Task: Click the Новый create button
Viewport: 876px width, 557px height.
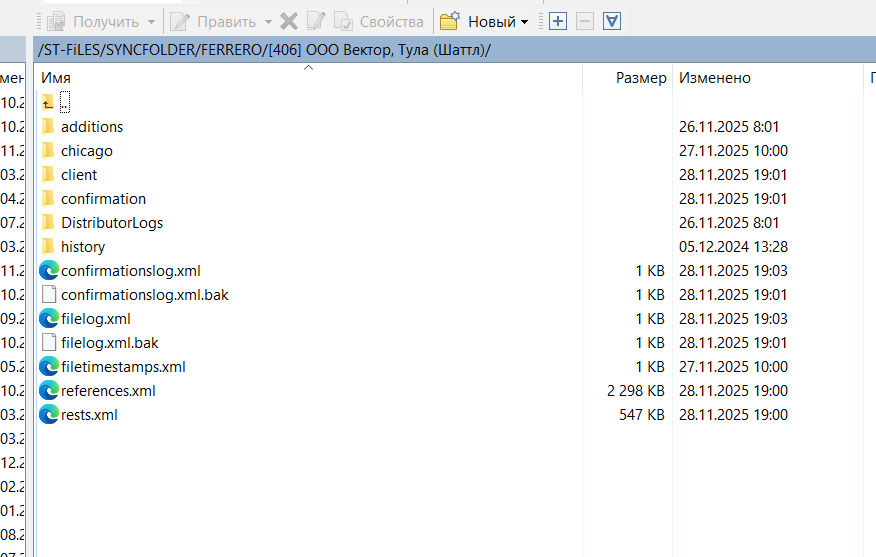Action: pyautogui.click(x=478, y=22)
